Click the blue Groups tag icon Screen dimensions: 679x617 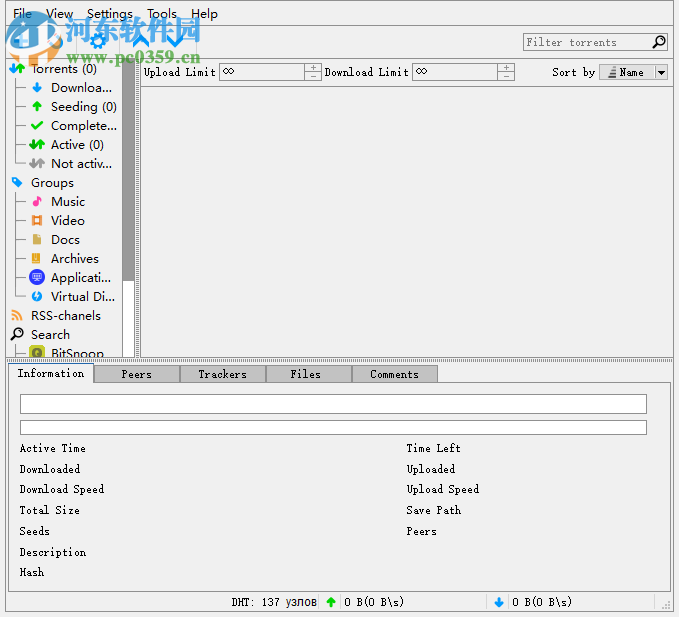click(x=17, y=182)
